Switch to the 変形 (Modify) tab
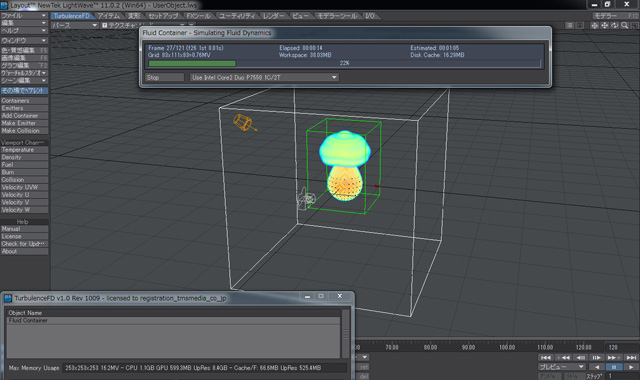The width and height of the screenshot is (640, 380). point(134,16)
